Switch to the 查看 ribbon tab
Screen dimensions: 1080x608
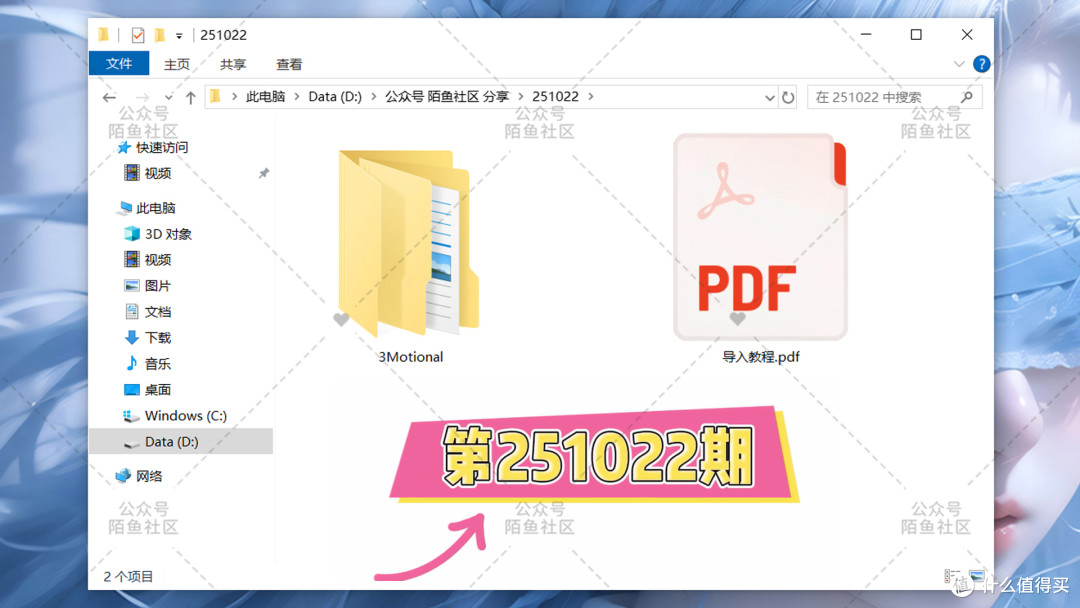coord(289,64)
